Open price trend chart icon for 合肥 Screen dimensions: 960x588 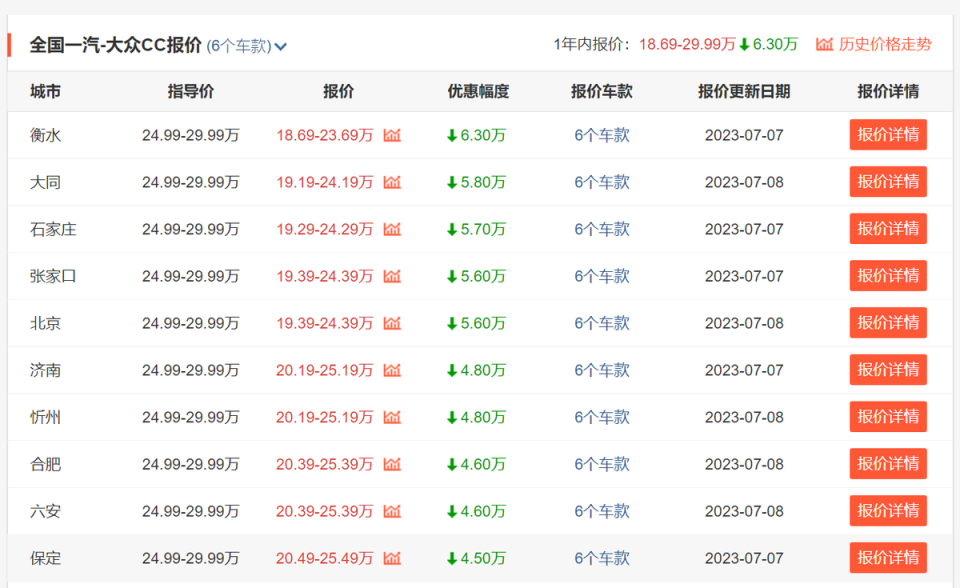[x=392, y=464]
